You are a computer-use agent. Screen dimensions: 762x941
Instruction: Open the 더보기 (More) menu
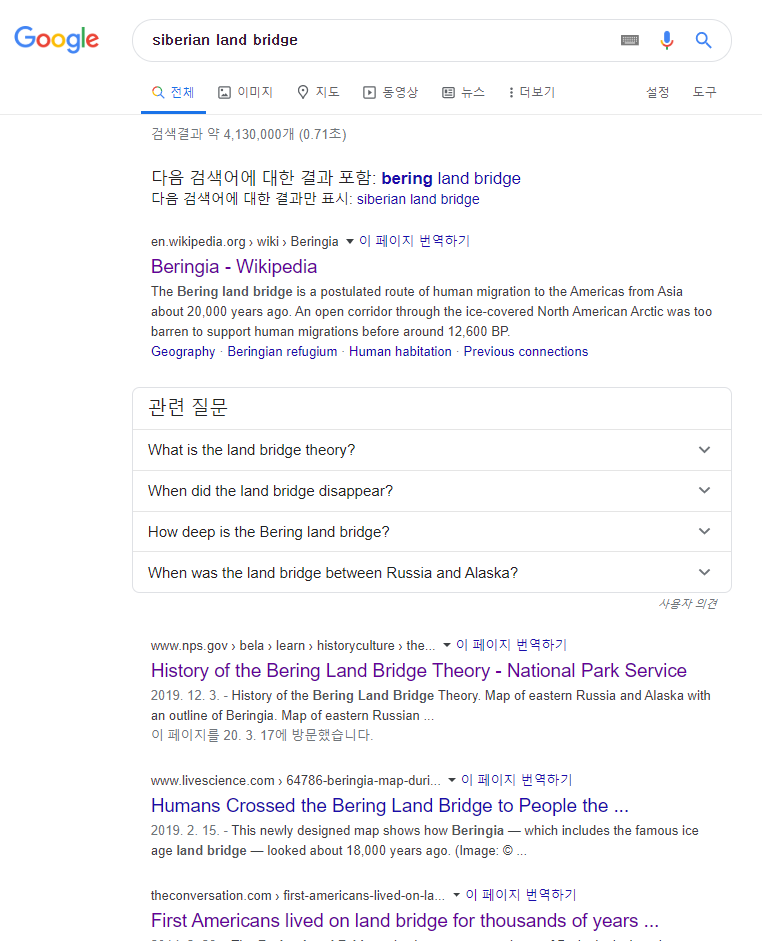point(532,92)
